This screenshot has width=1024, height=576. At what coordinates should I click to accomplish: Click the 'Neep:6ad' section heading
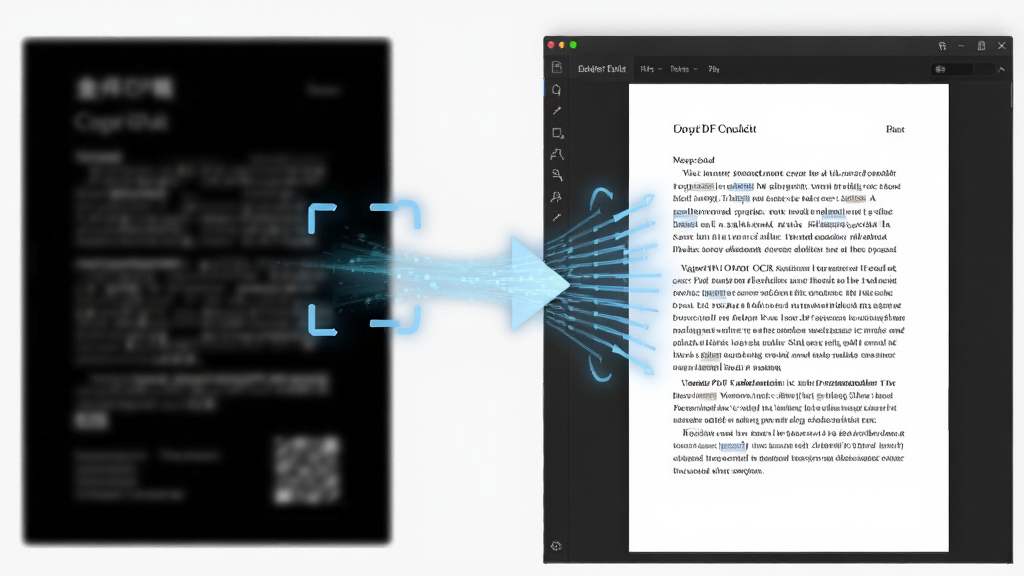[694, 160]
